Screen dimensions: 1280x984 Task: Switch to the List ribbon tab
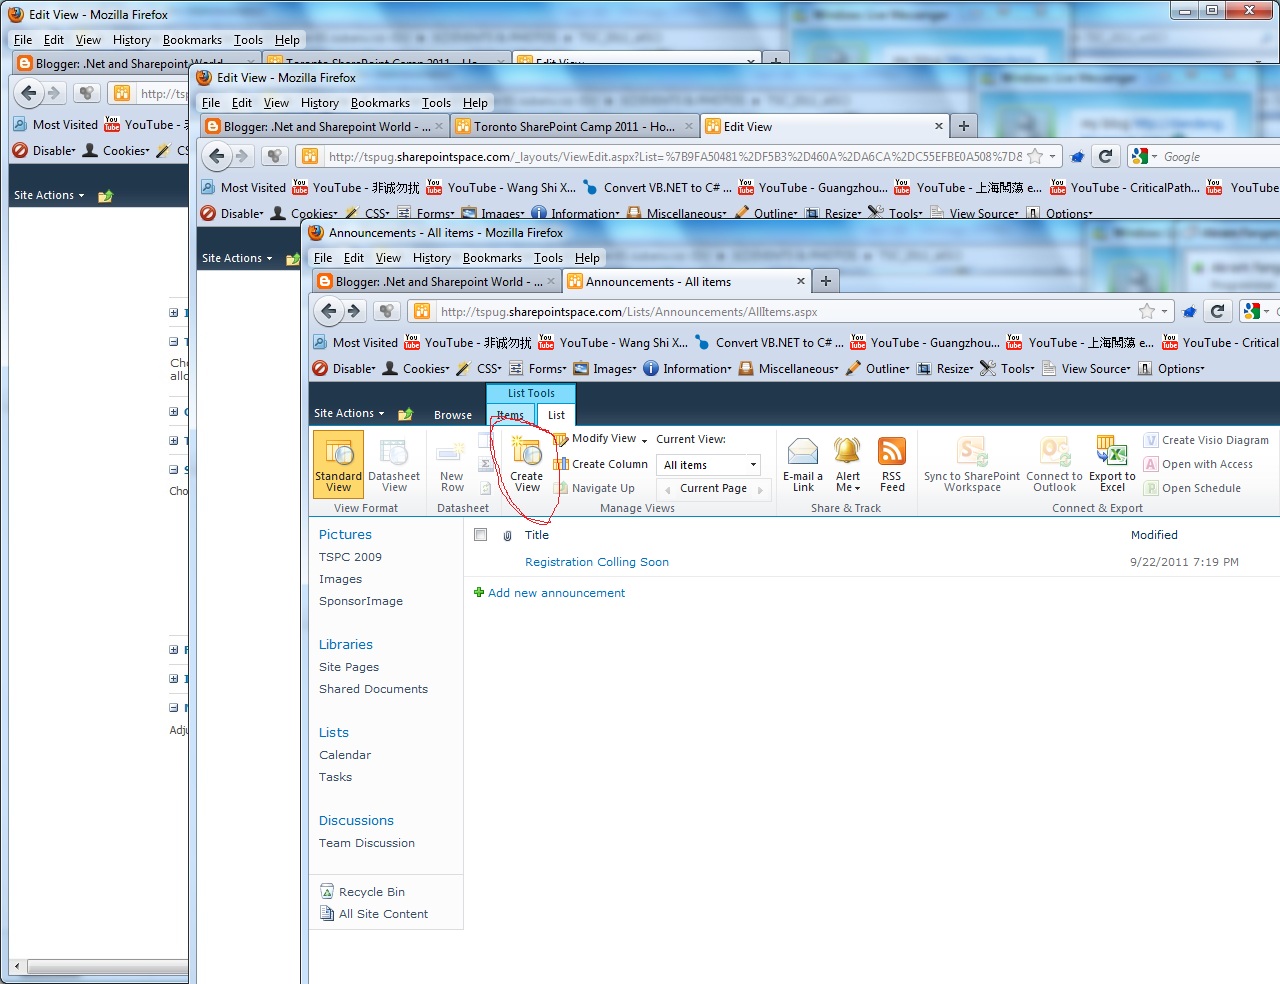pos(556,414)
